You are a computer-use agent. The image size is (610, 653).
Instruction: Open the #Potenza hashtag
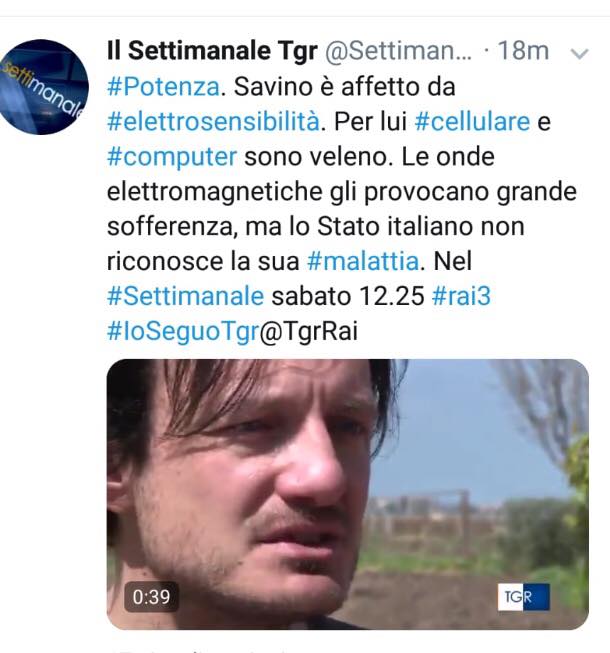coord(163,87)
